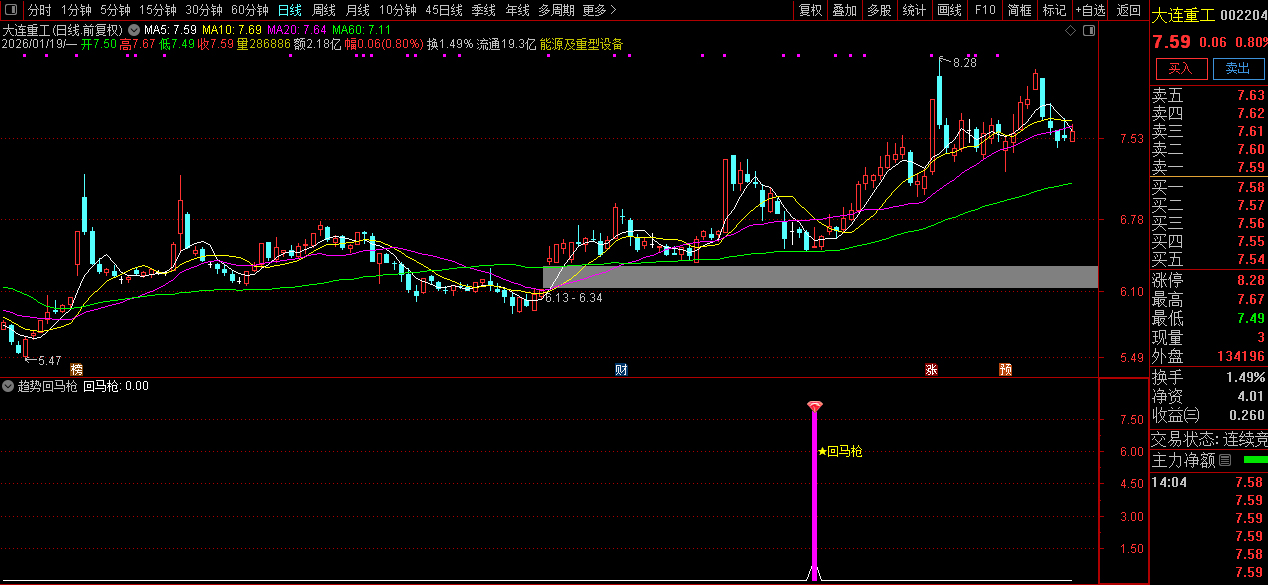1268x585 pixels.
Task: Click the green 主力净额 bar indicator
Action: tap(1254, 460)
